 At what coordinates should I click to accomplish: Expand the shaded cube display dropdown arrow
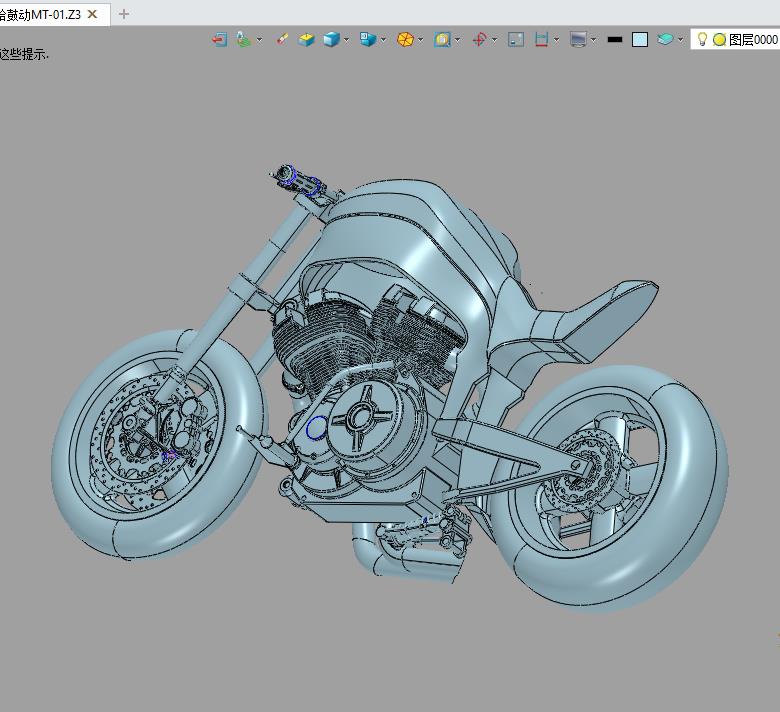(347, 40)
